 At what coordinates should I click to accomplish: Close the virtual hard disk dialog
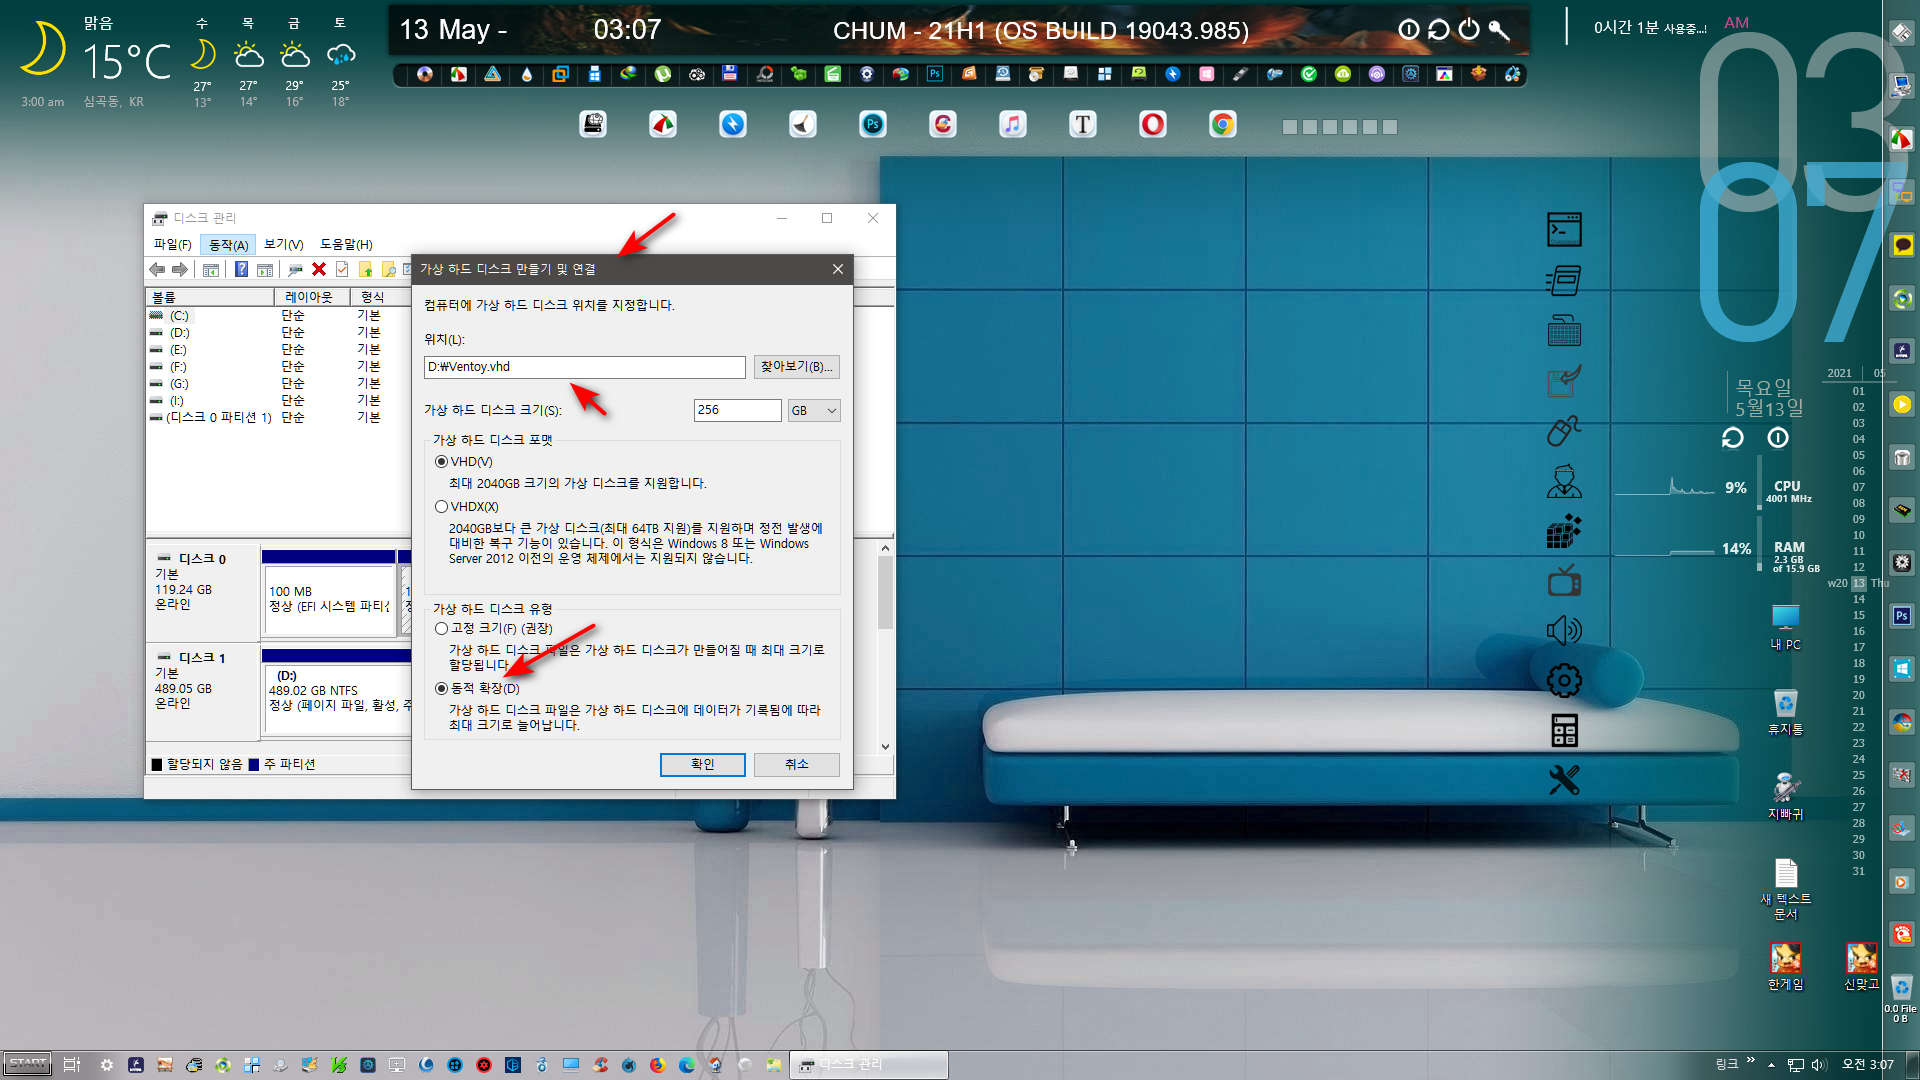[x=838, y=269]
